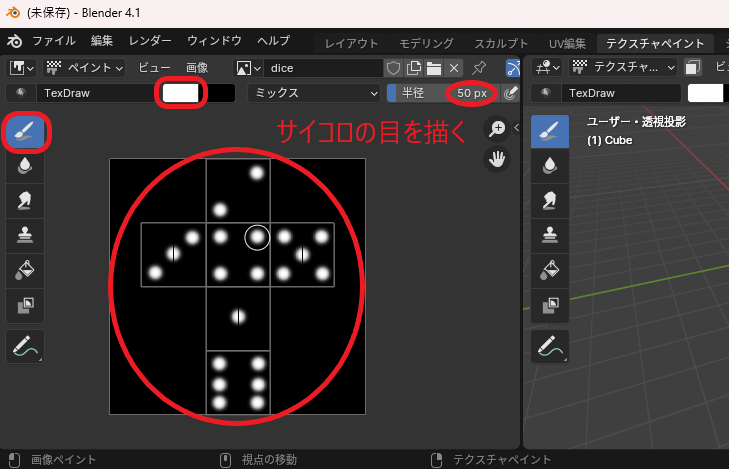The width and height of the screenshot is (729, 469).
Task: Switch to the UV編集 workspace tab
Action: pyautogui.click(x=567, y=44)
